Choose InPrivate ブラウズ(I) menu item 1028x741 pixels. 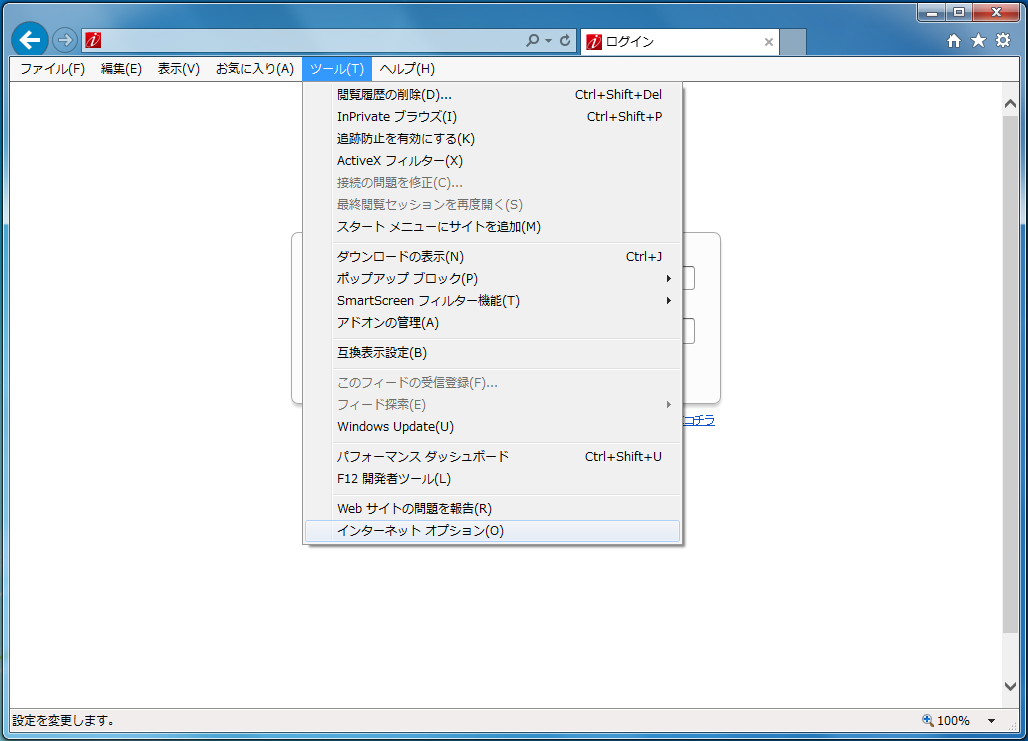492,117
